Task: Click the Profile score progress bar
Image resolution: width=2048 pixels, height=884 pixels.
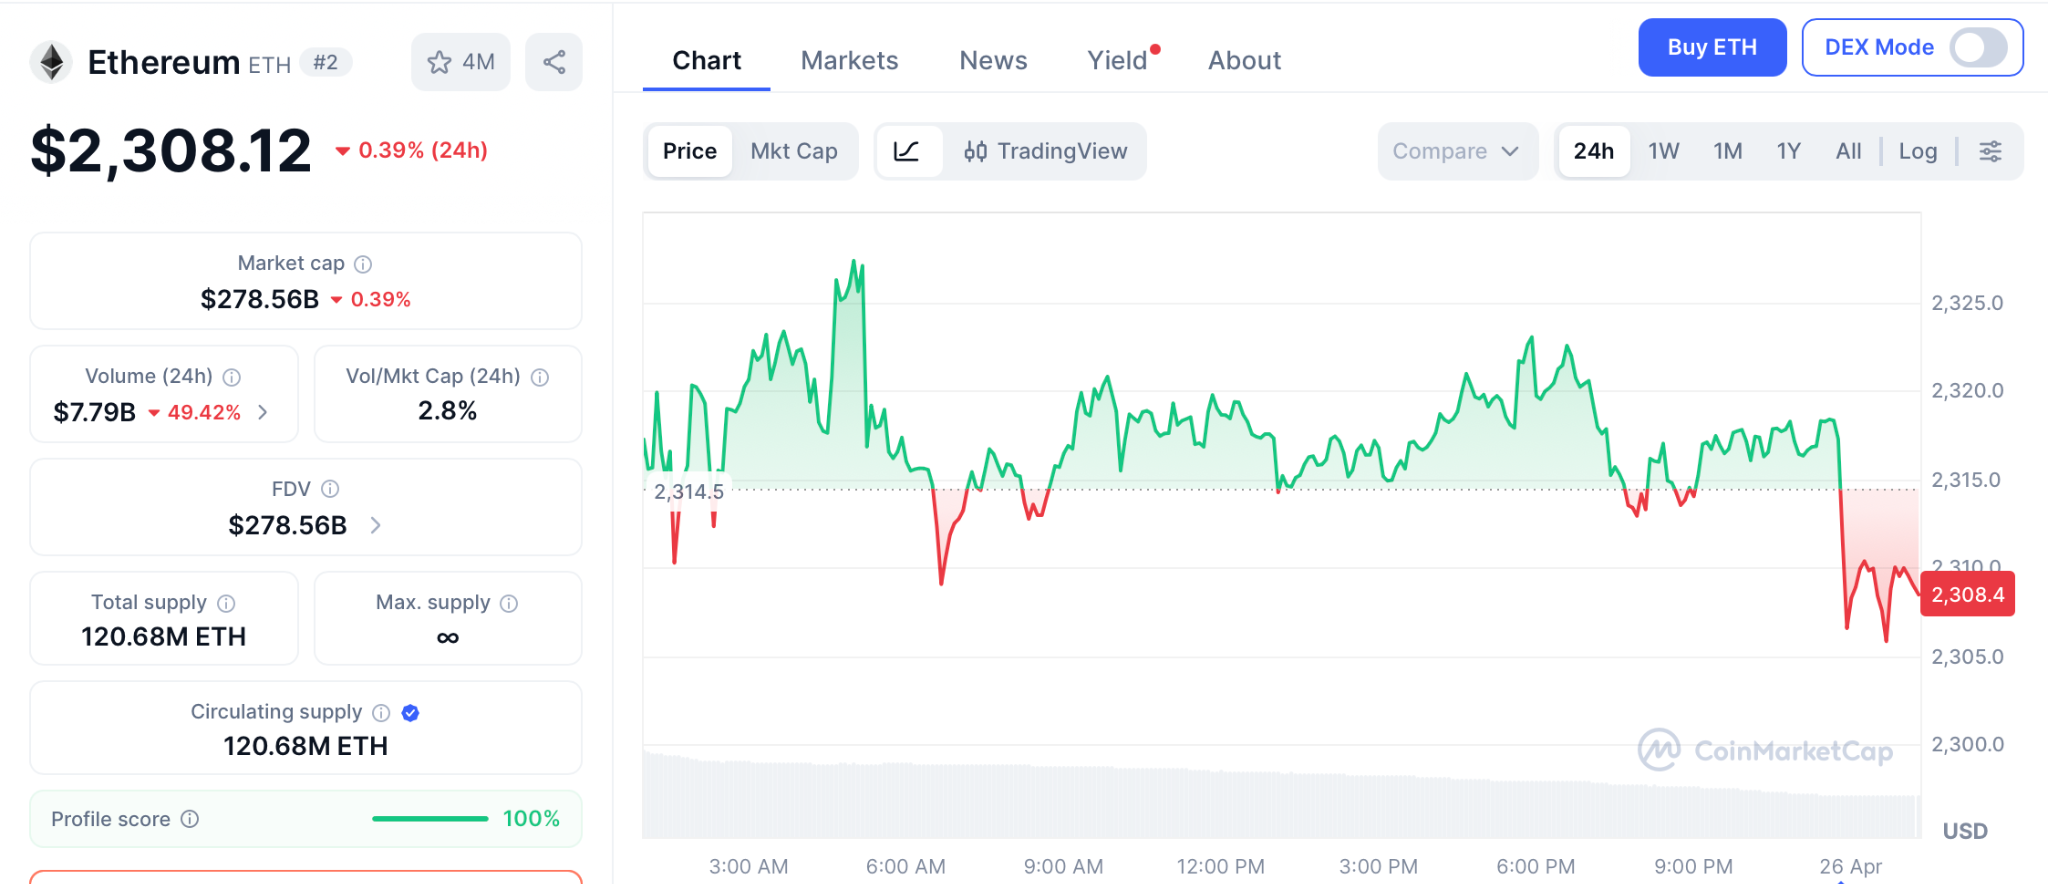Action: [x=430, y=819]
